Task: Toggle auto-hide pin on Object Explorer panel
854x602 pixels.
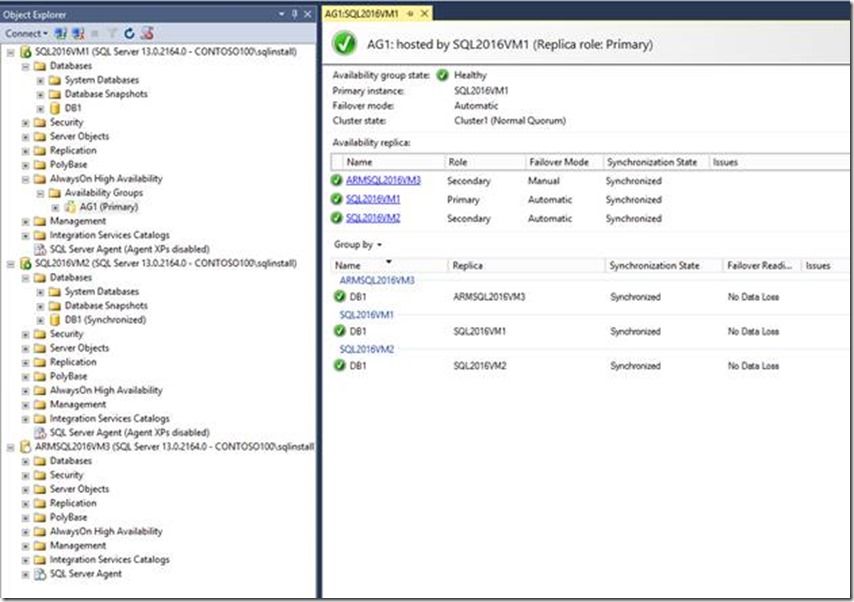Action: pyautogui.click(x=295, y=14)
